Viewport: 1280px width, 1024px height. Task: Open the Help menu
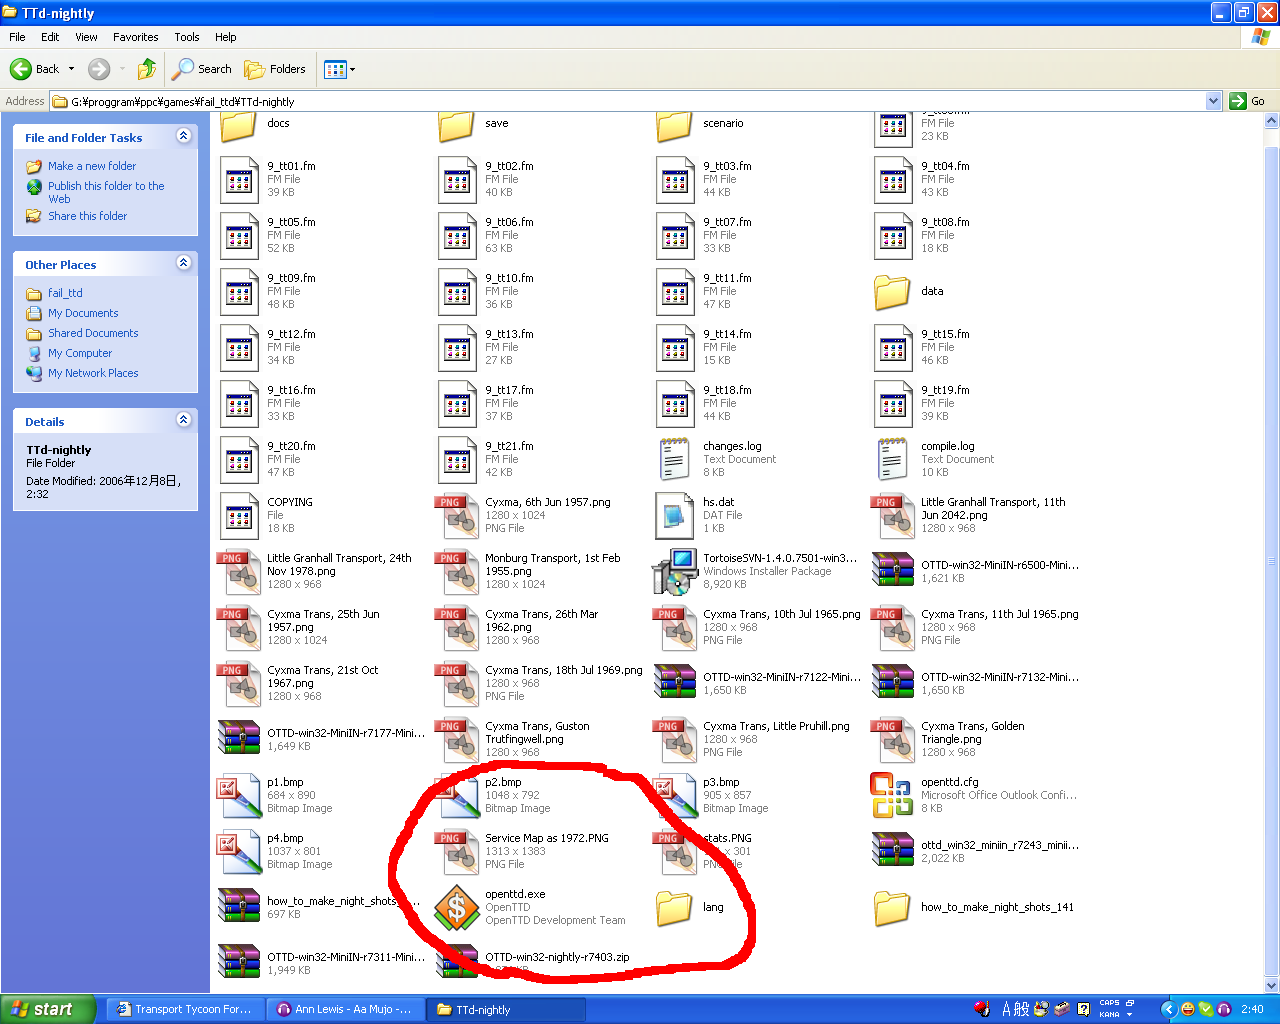tap(226, 37)
